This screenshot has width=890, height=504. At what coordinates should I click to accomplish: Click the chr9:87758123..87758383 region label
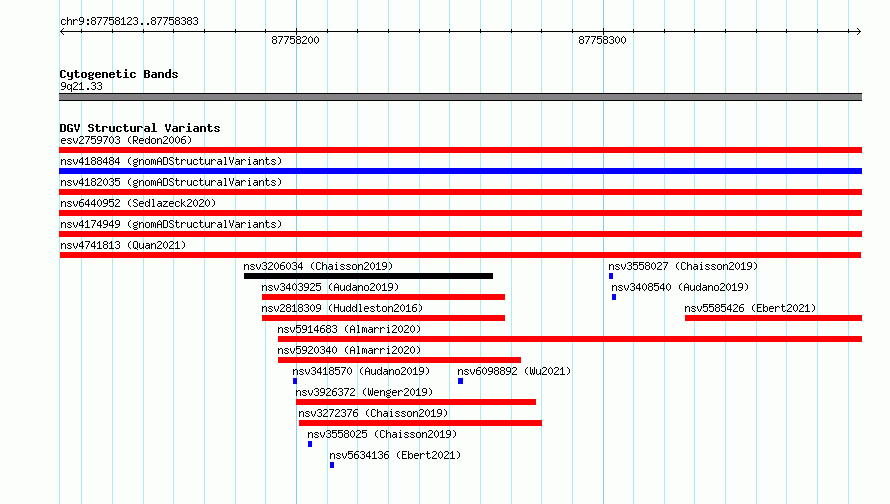pos(129,22)
